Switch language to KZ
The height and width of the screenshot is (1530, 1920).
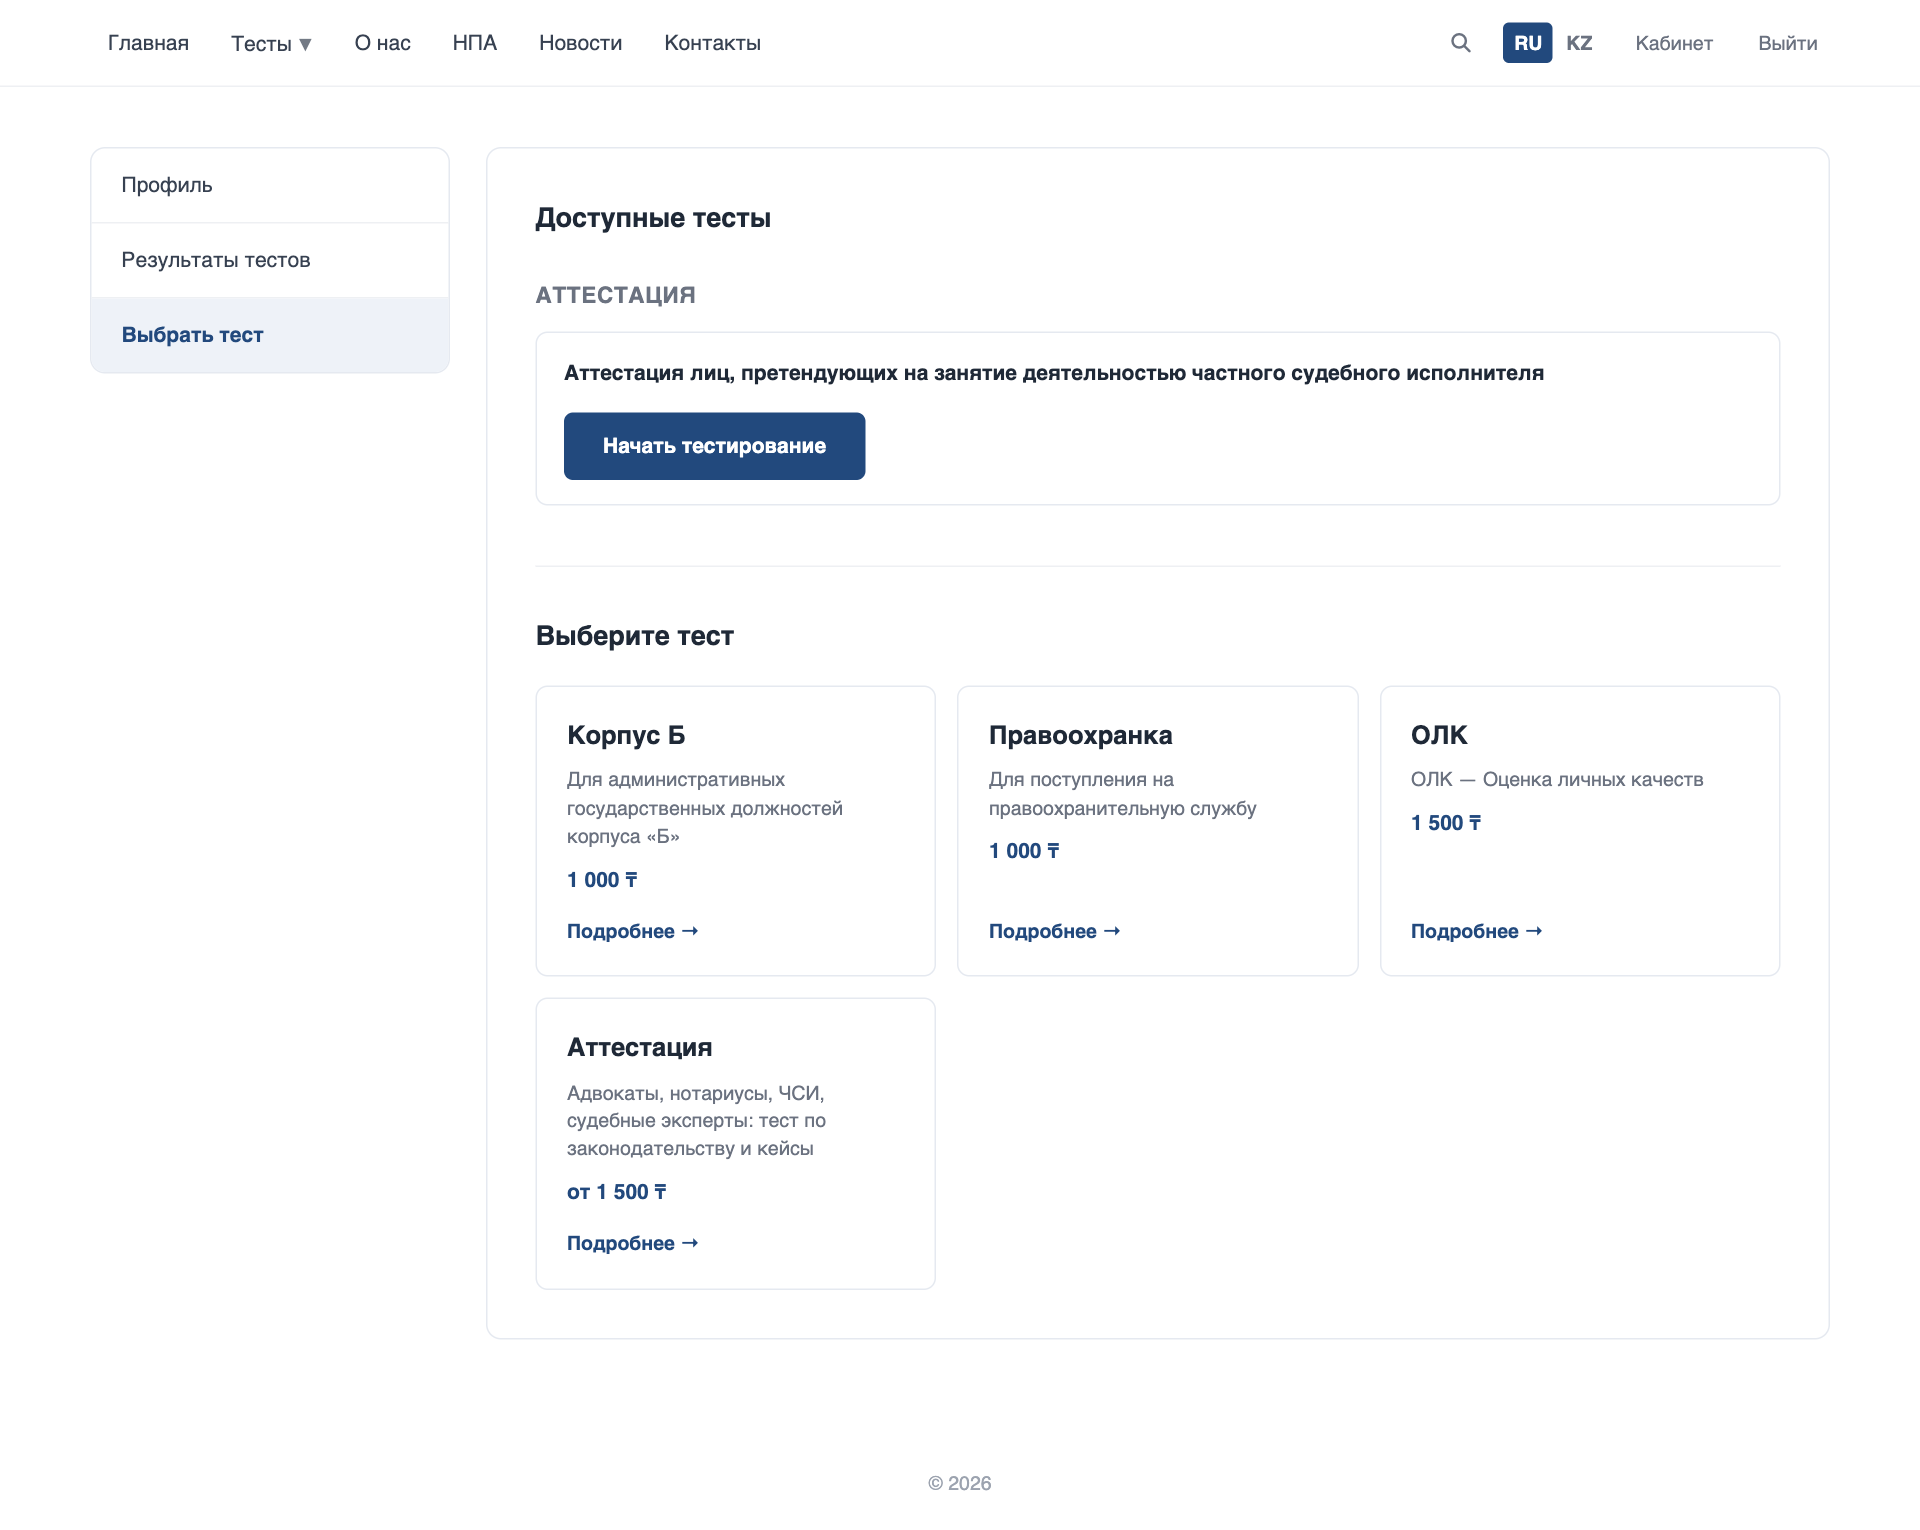[x=1579, y=43]
